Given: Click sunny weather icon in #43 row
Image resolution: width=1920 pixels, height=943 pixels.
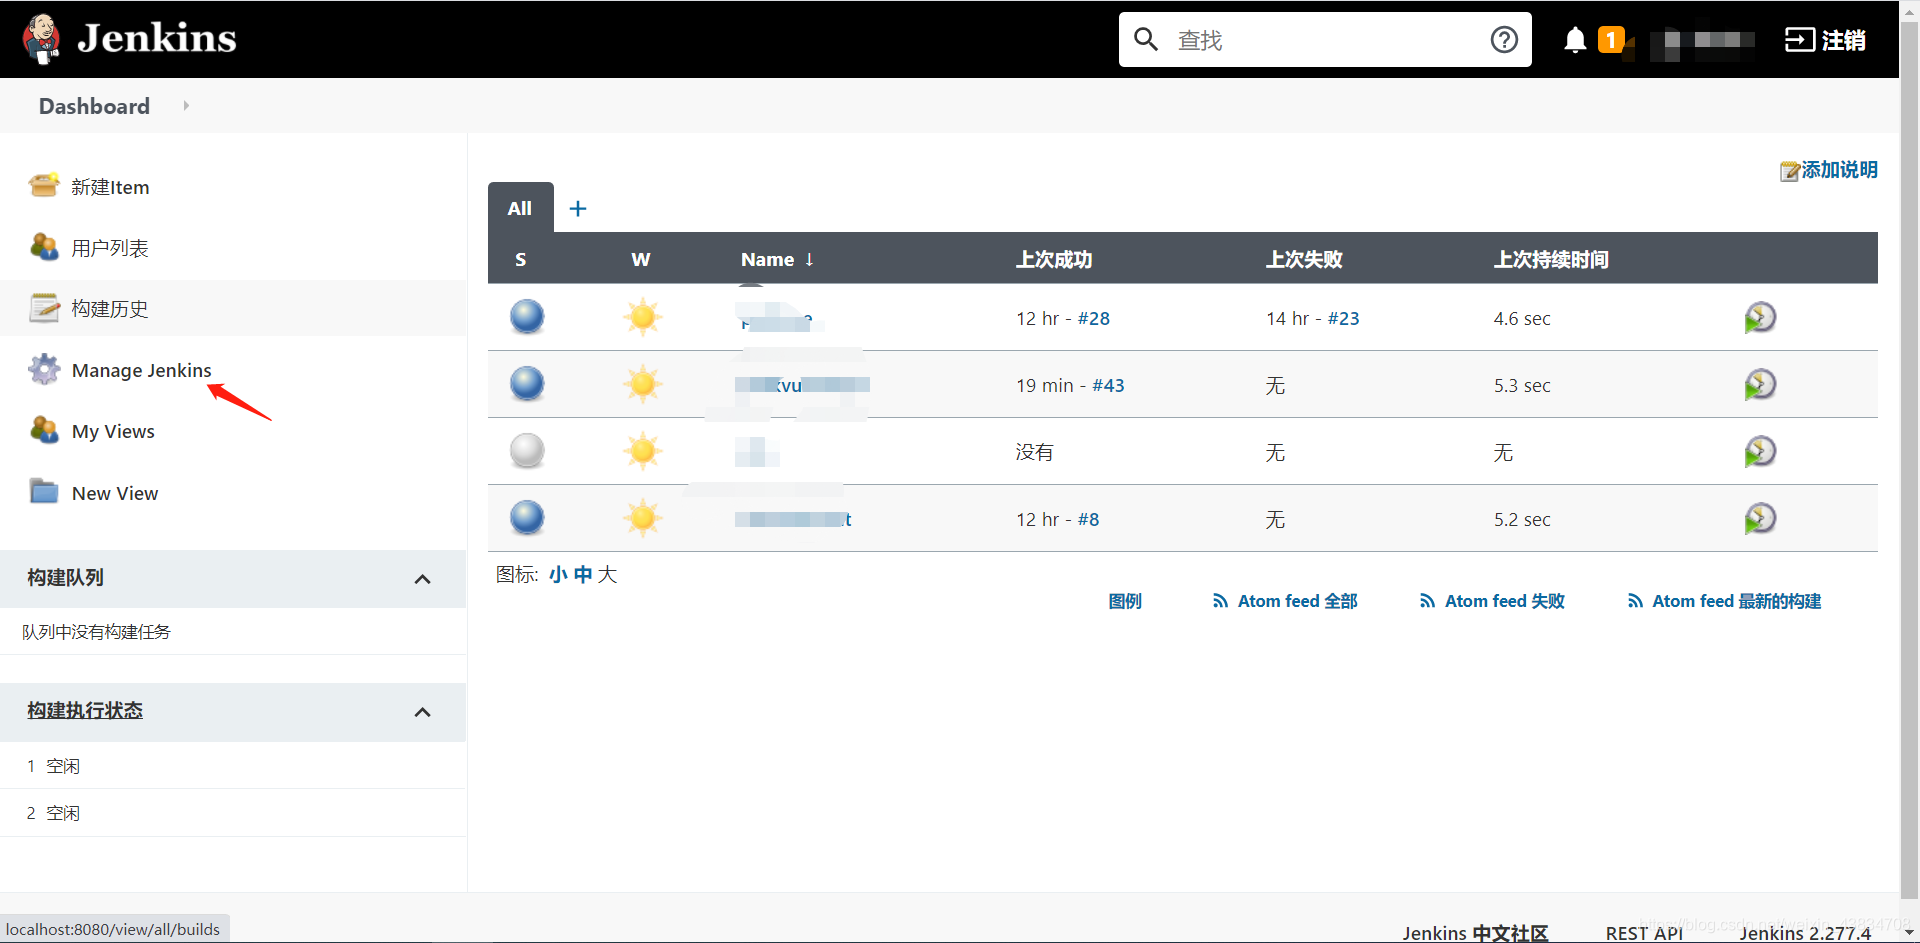Looking at the screenshot, I should [x=643, y=384].
